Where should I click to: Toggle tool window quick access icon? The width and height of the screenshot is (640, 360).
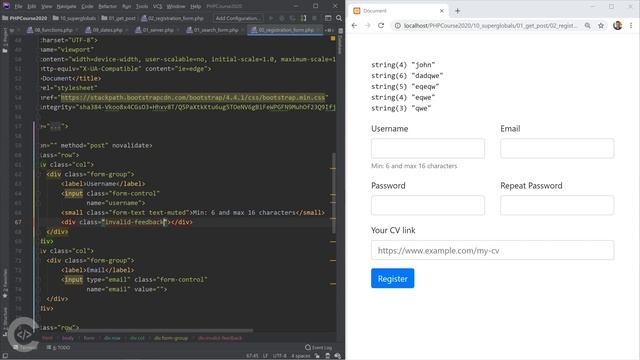click(x=5, y=356)
